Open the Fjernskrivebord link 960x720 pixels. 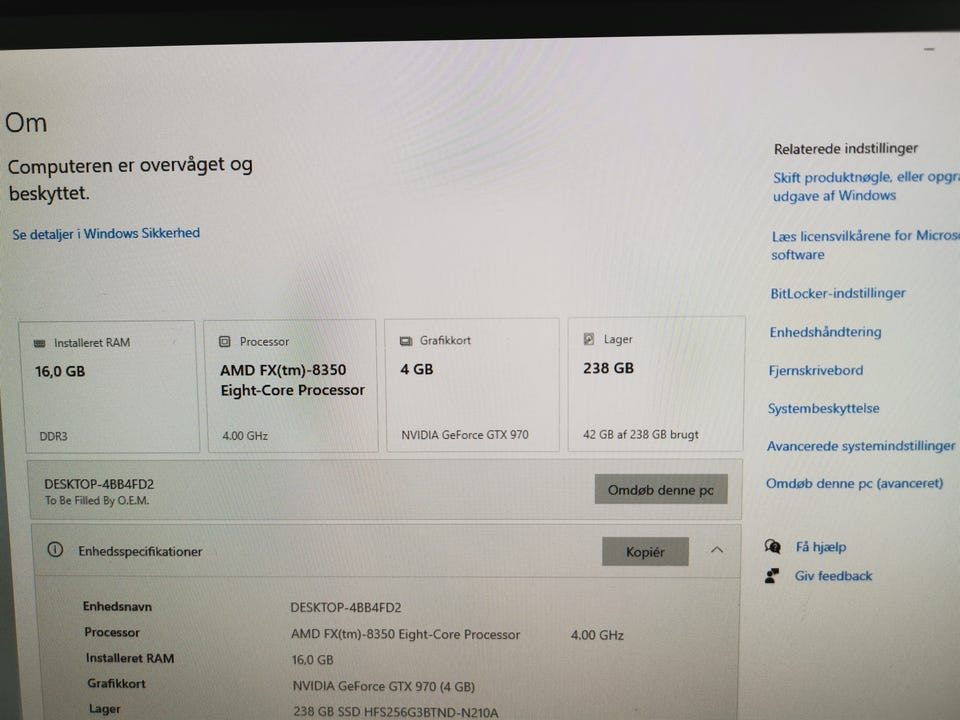tap(816, 370)
